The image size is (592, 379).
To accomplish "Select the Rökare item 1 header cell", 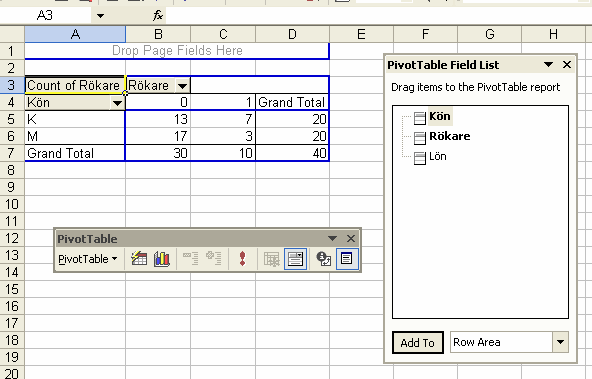I will coord(223,102).
